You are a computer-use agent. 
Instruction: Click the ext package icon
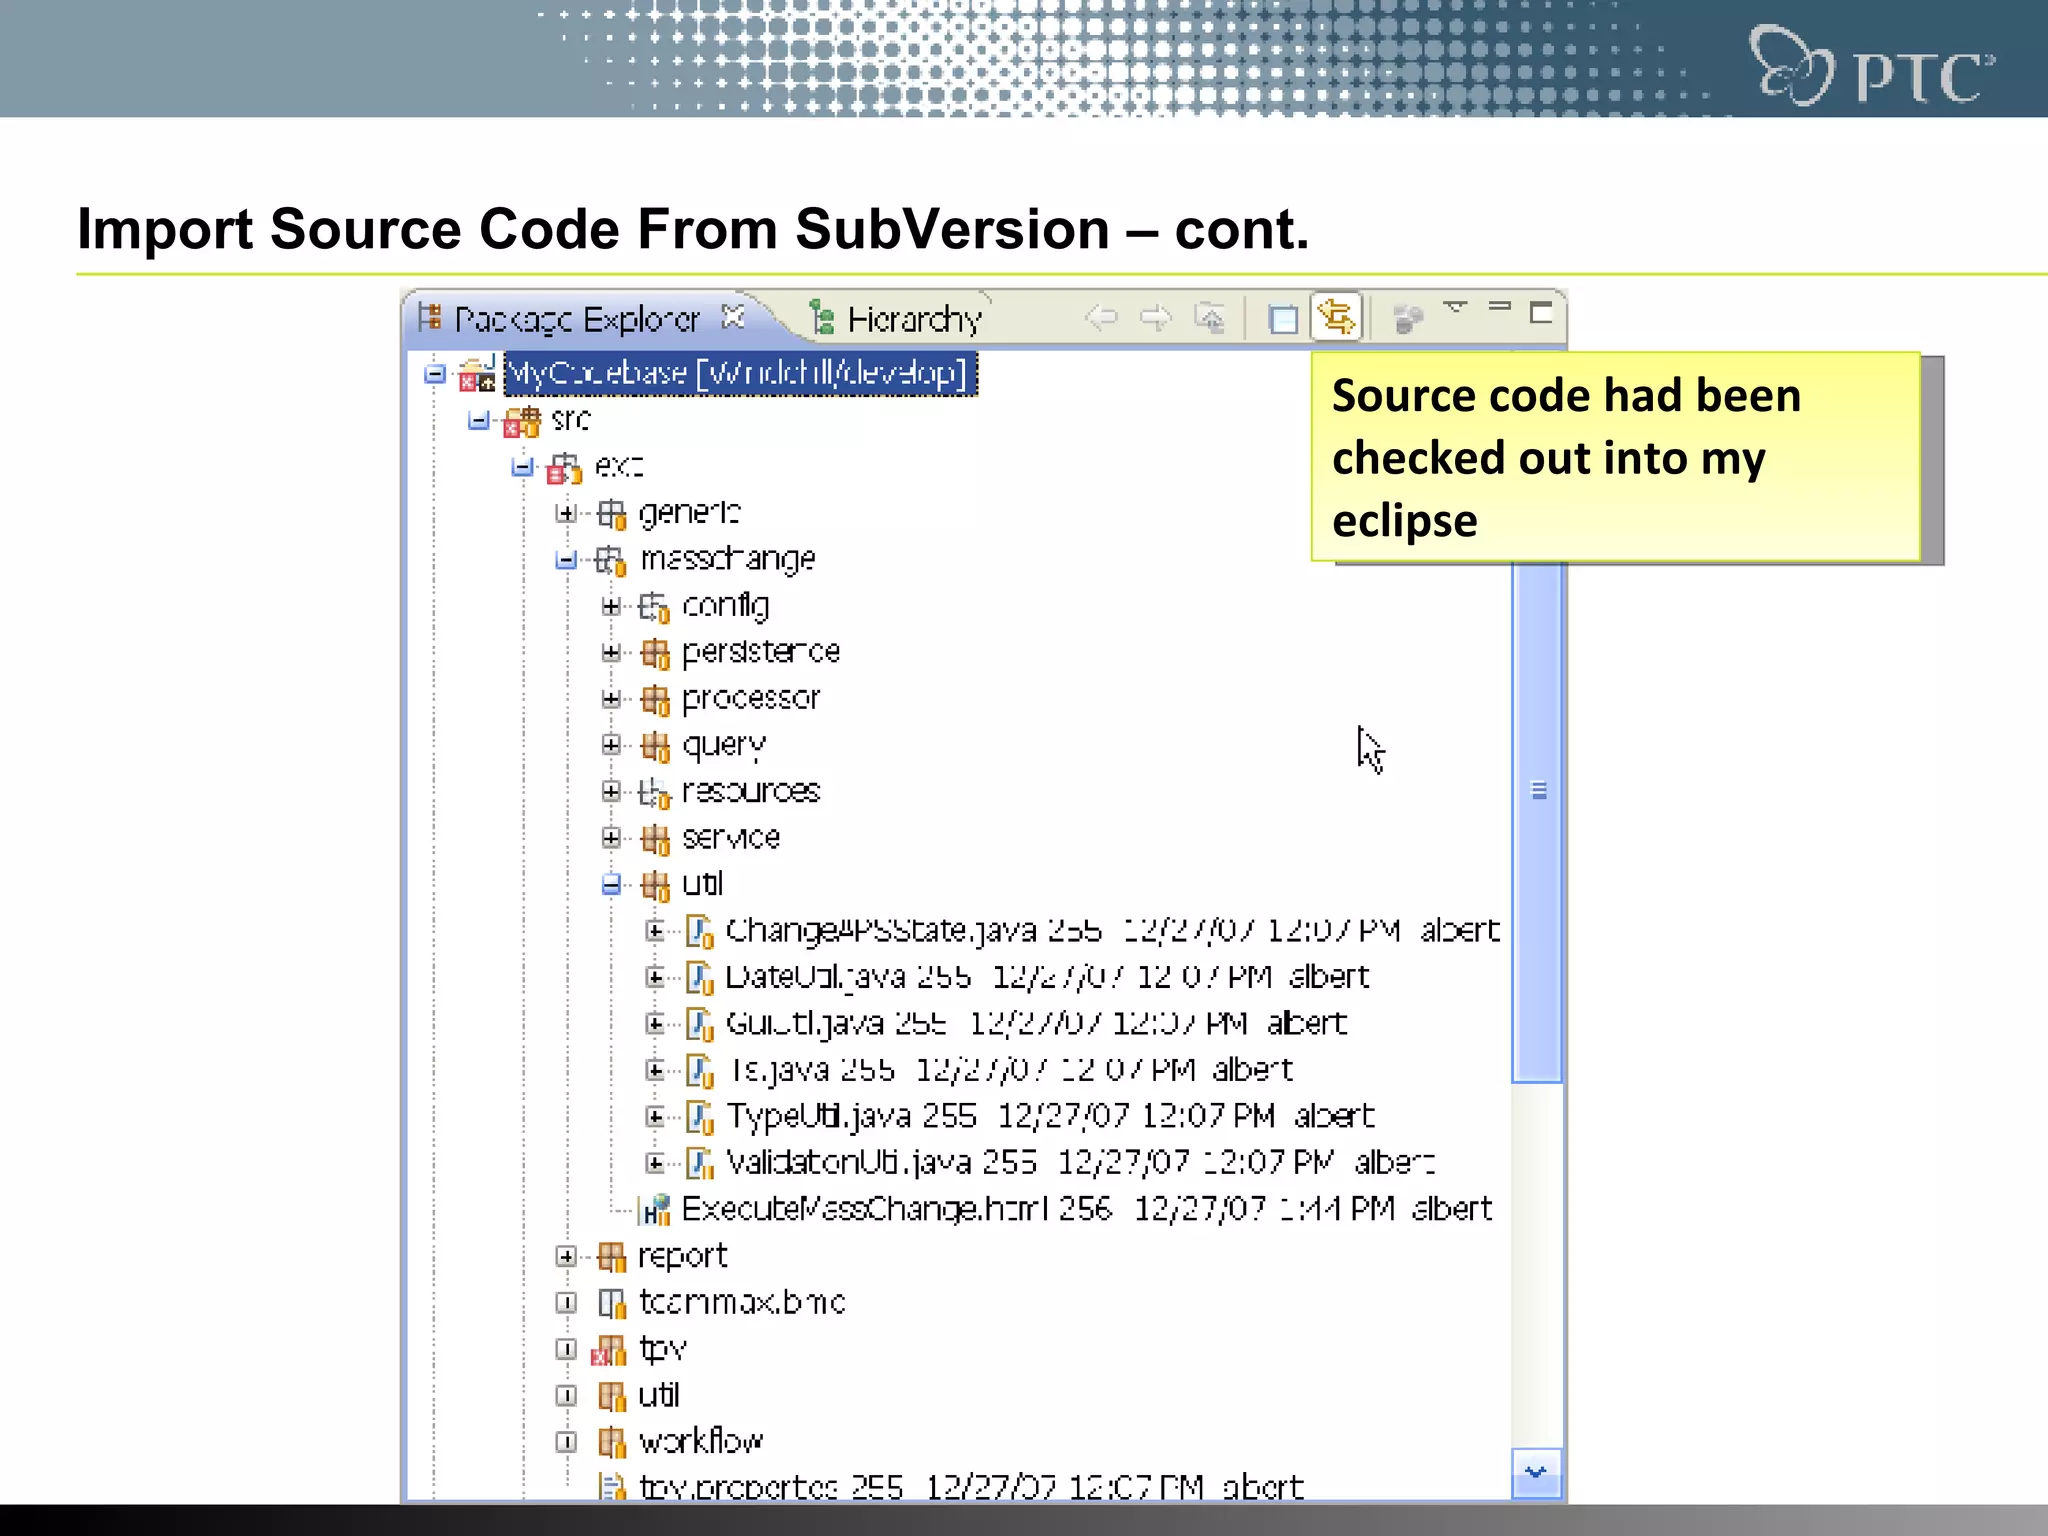[564, 468]
